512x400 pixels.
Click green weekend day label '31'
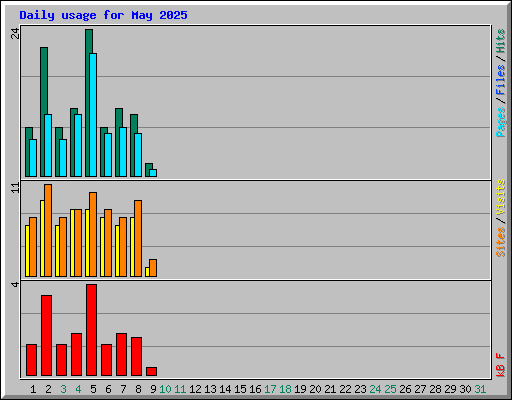(x=480, y=389)
